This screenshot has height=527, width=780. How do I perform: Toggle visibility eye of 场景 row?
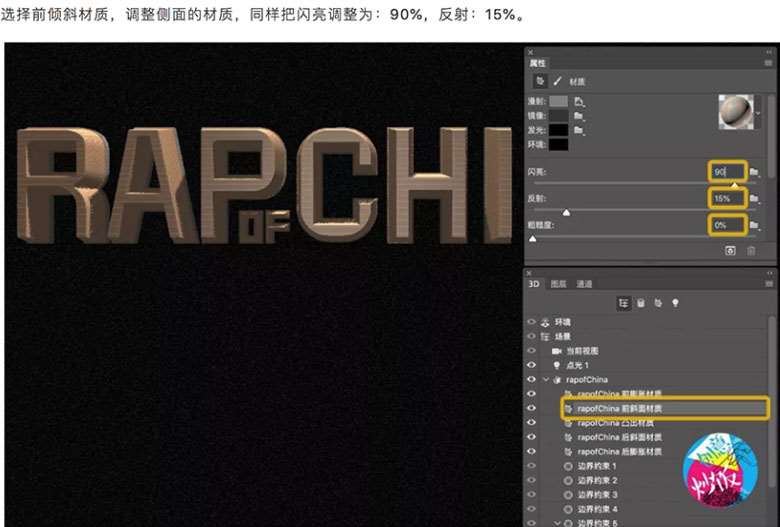(531, 336)
